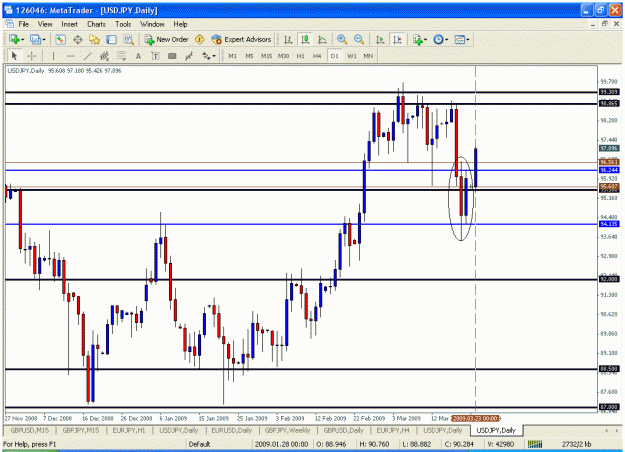
Task: Open the Strategy Tester icon
Action: tap(128, 39)
